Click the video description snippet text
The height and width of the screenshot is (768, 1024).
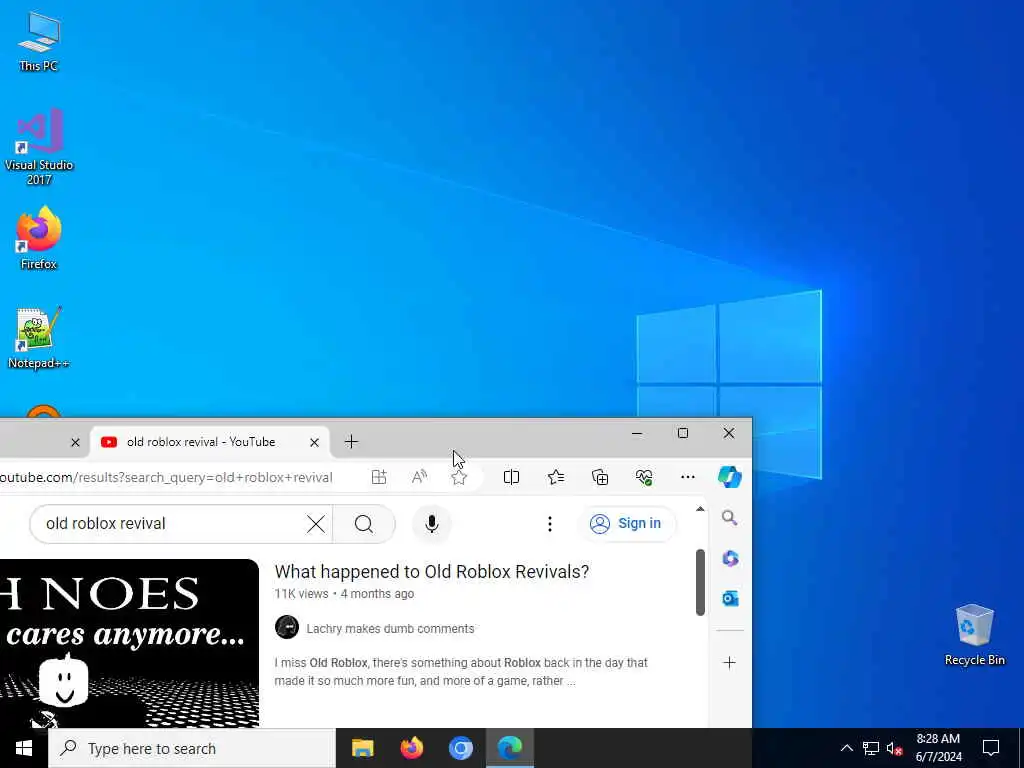461,672
